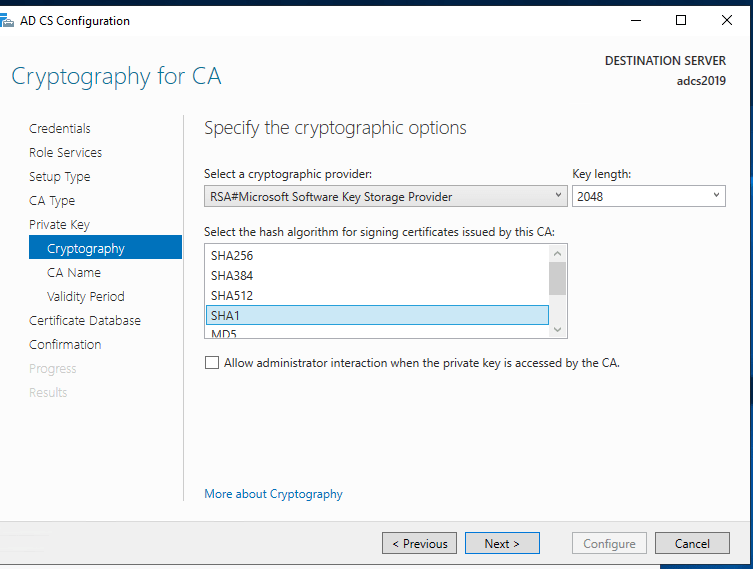Image resolution: width=753 pixels, height=569 pixels.
Task: Cancel the configuration wizard
Action: tap(692, 543)
